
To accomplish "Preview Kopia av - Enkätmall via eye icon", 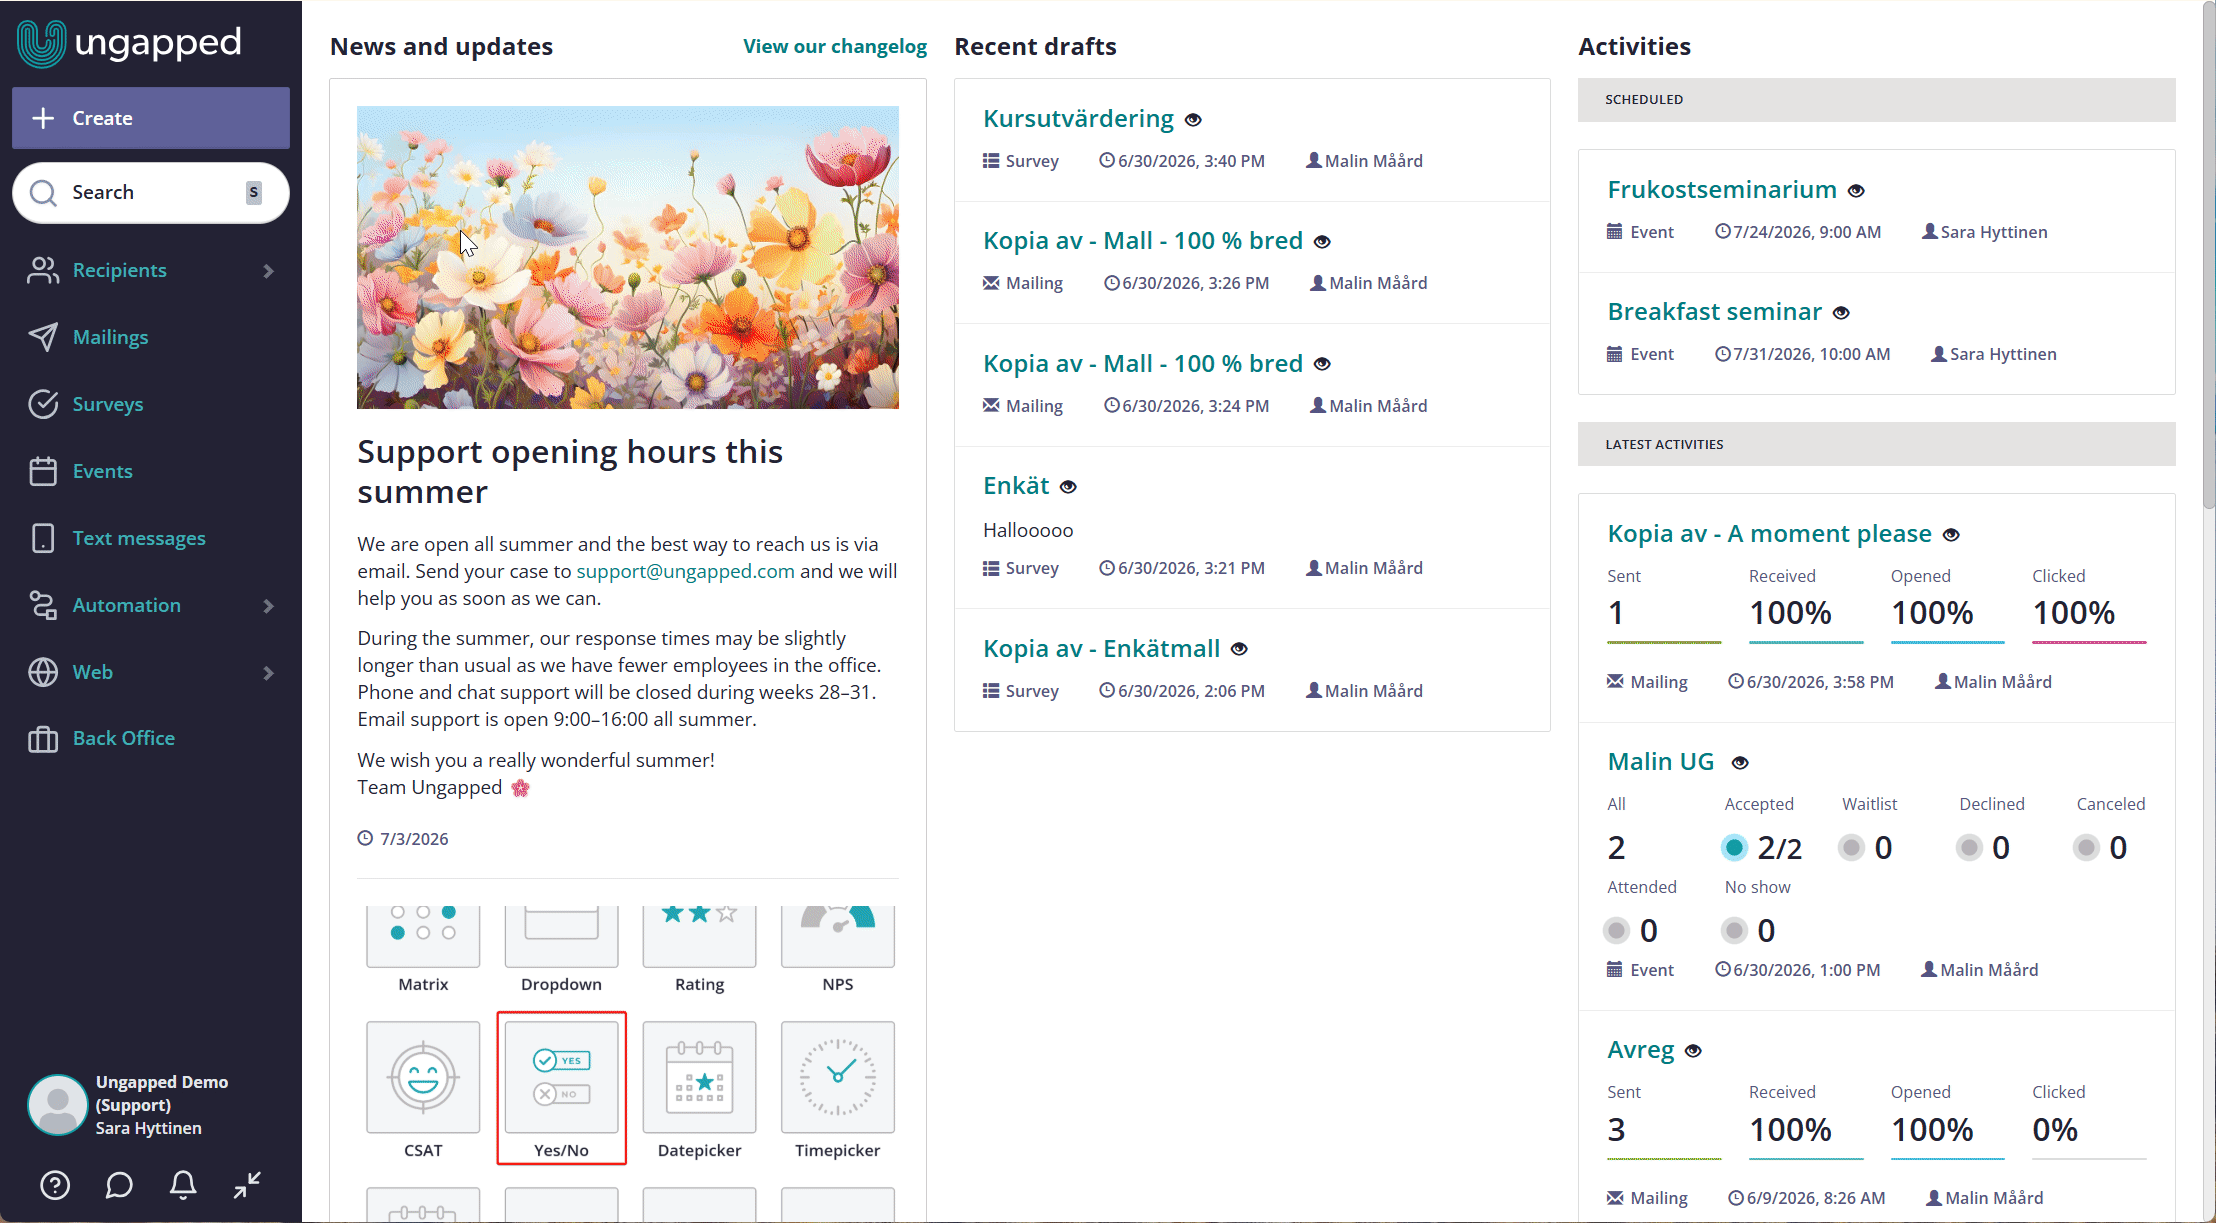I will point(1239,649).
